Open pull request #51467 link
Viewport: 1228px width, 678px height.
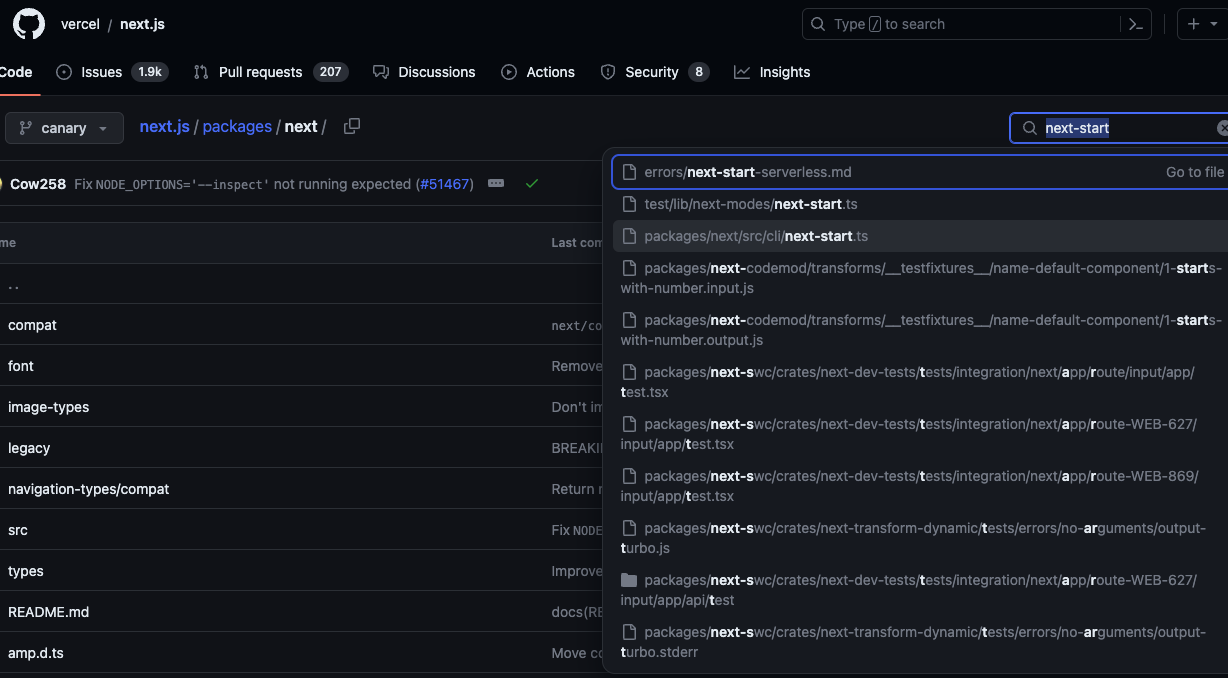click(x=444, y=184)
